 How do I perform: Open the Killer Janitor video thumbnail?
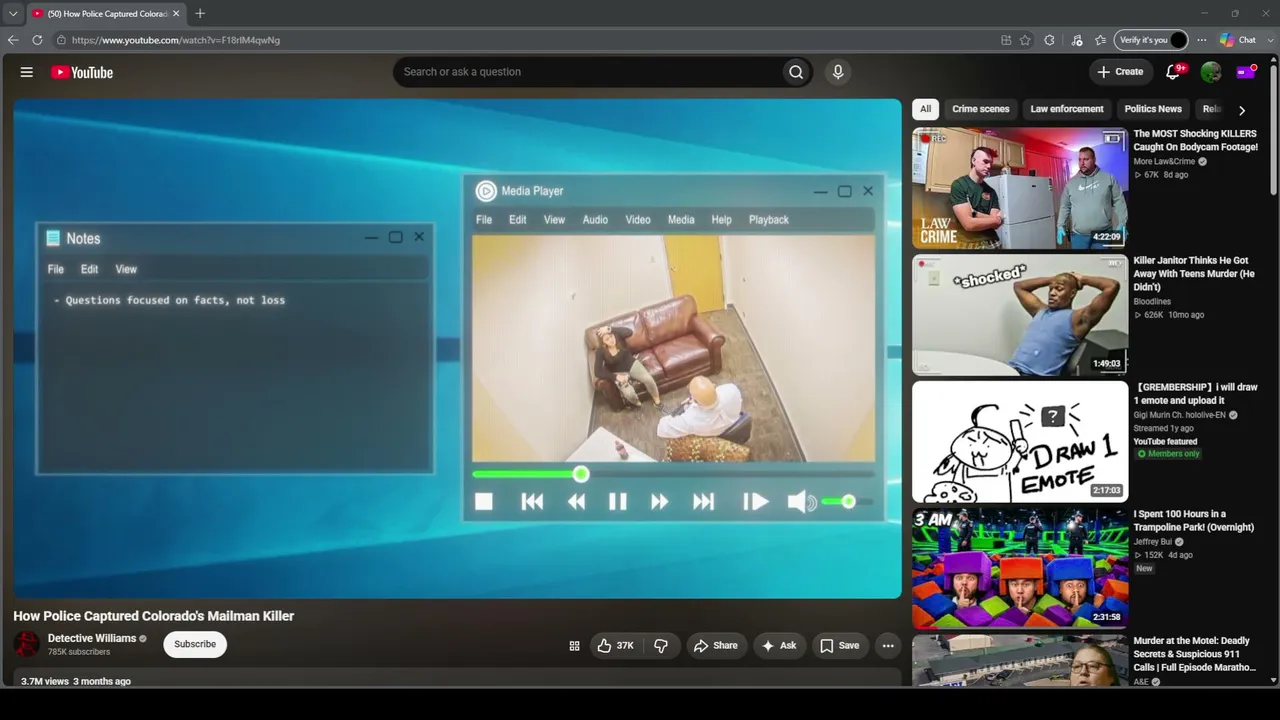[x=1020, y=315]
